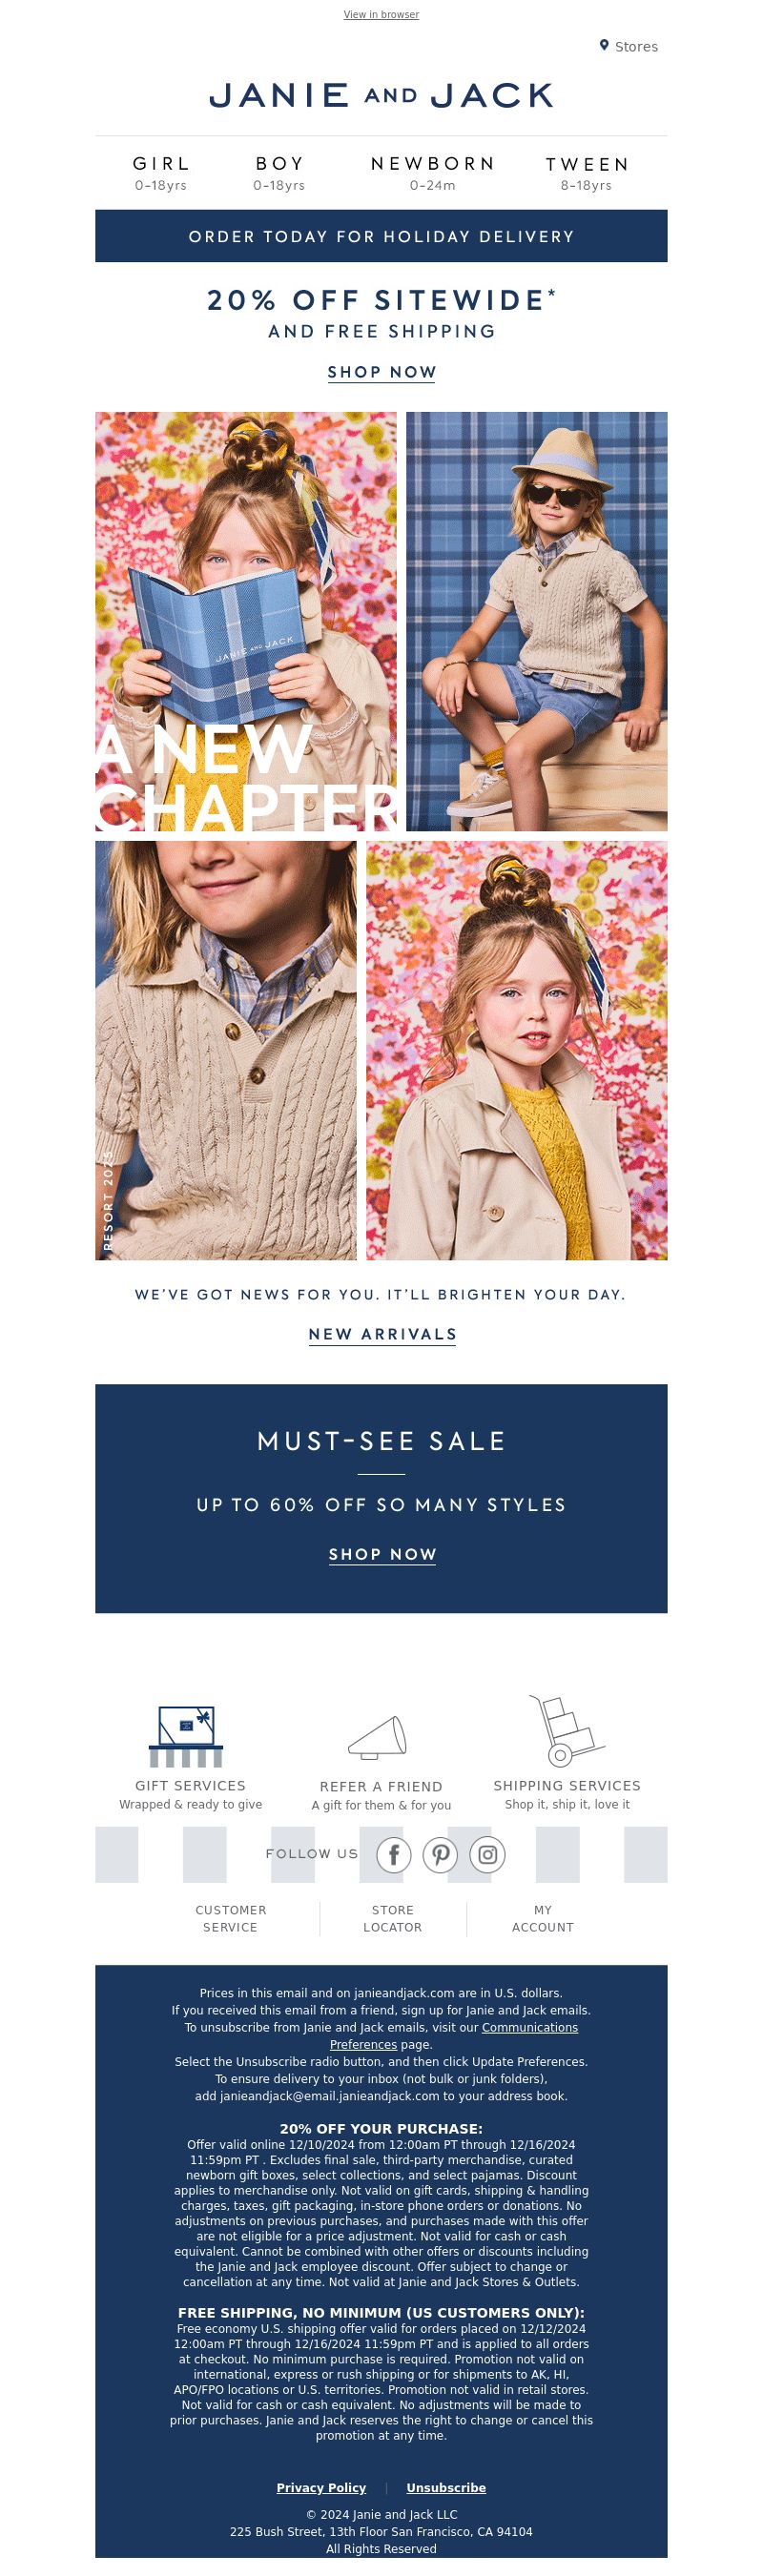Open the Pinterest icon
Viewport: 763px width, 2576px height.
pos(440,1855)
